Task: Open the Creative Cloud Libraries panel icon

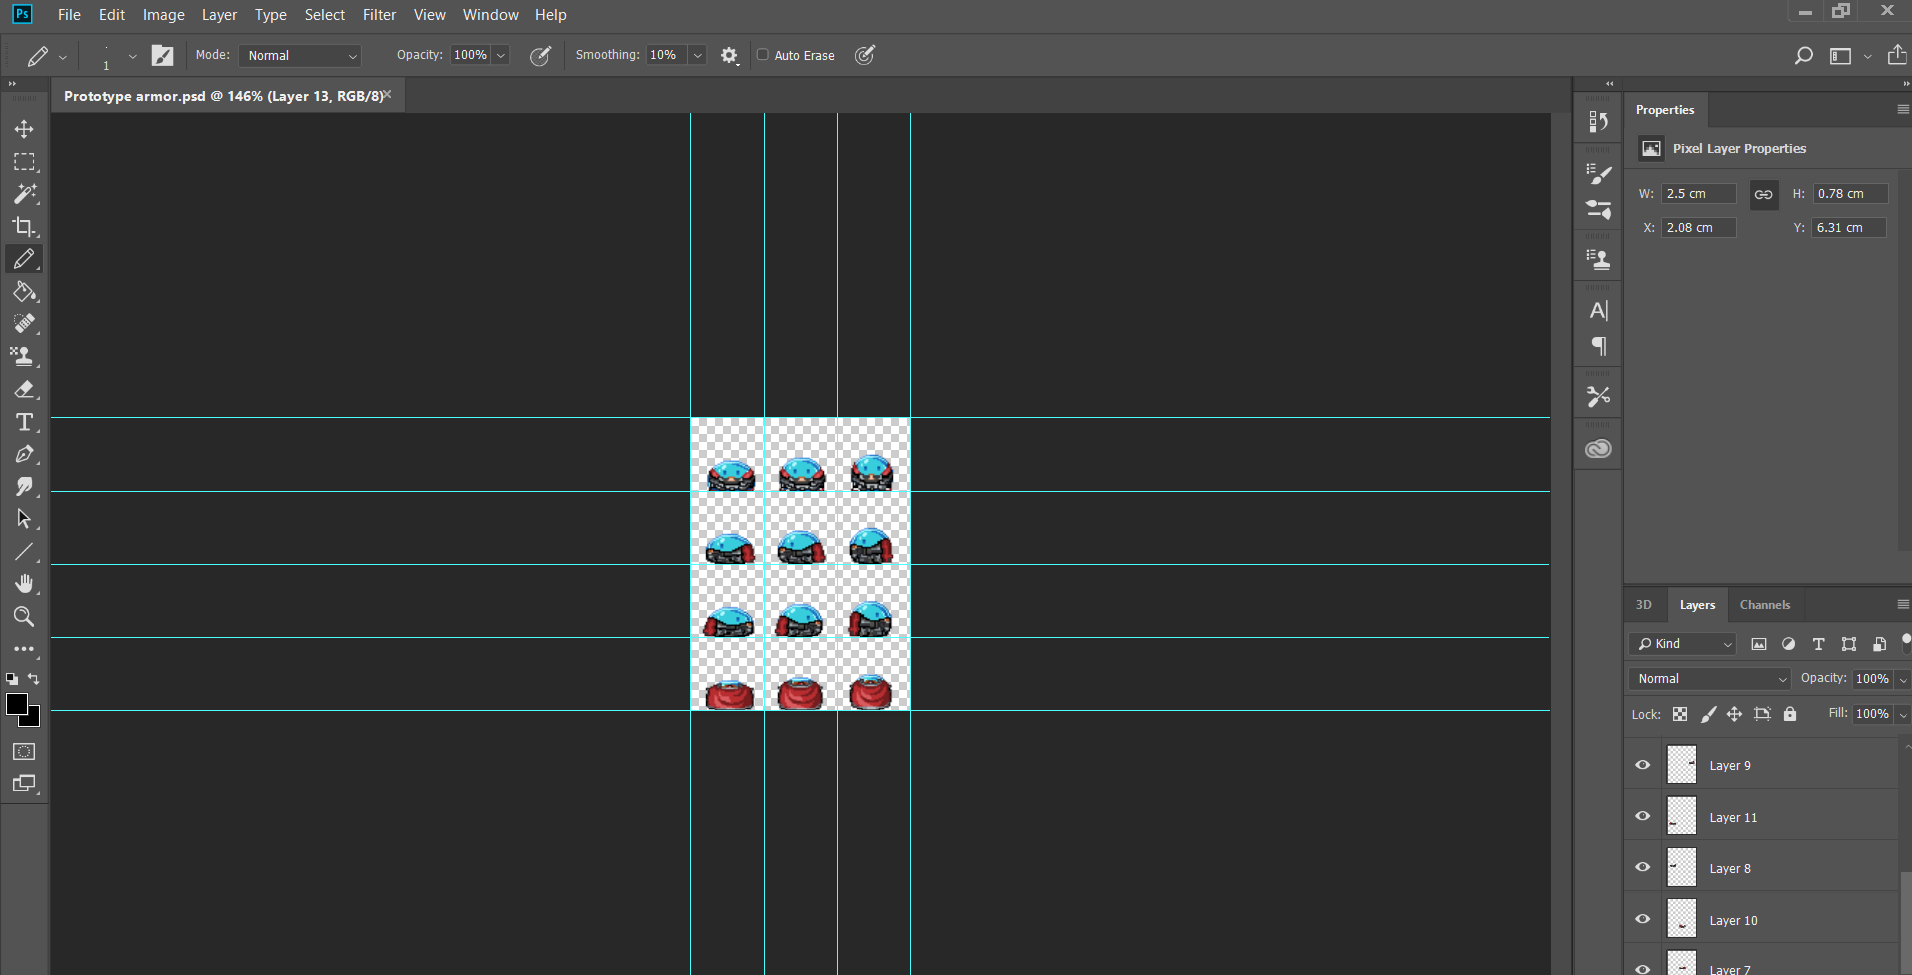Action: tap(1598, 449)
